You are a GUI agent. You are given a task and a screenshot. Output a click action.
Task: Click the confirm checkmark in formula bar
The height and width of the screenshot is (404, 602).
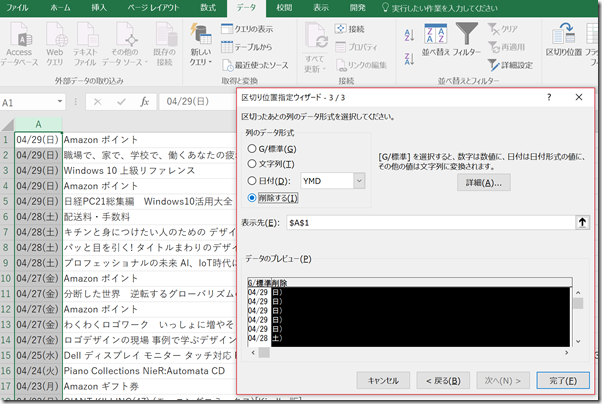tap(121, 102)
